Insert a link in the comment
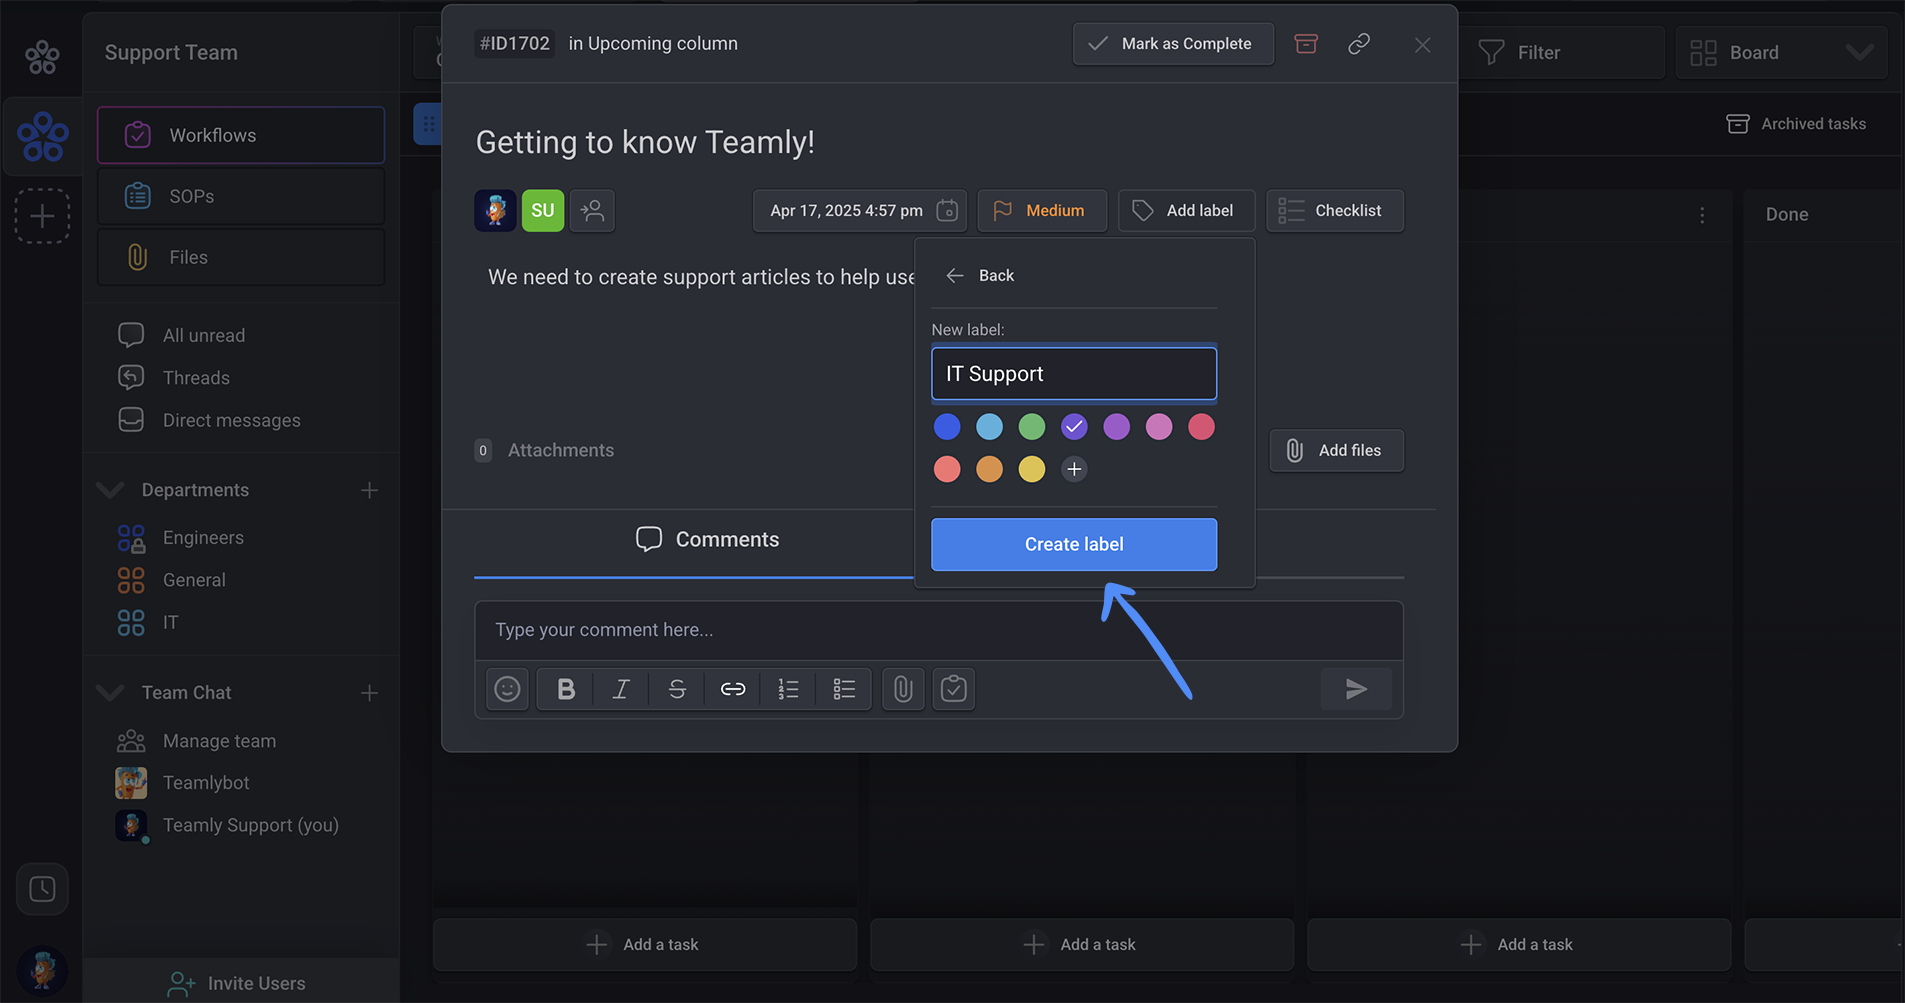Screen dimensions: 1905x1003 tap(733, 689)
